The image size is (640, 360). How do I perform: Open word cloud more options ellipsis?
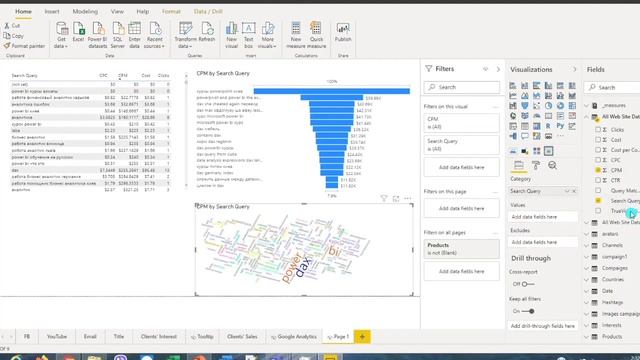click(408, 198)
